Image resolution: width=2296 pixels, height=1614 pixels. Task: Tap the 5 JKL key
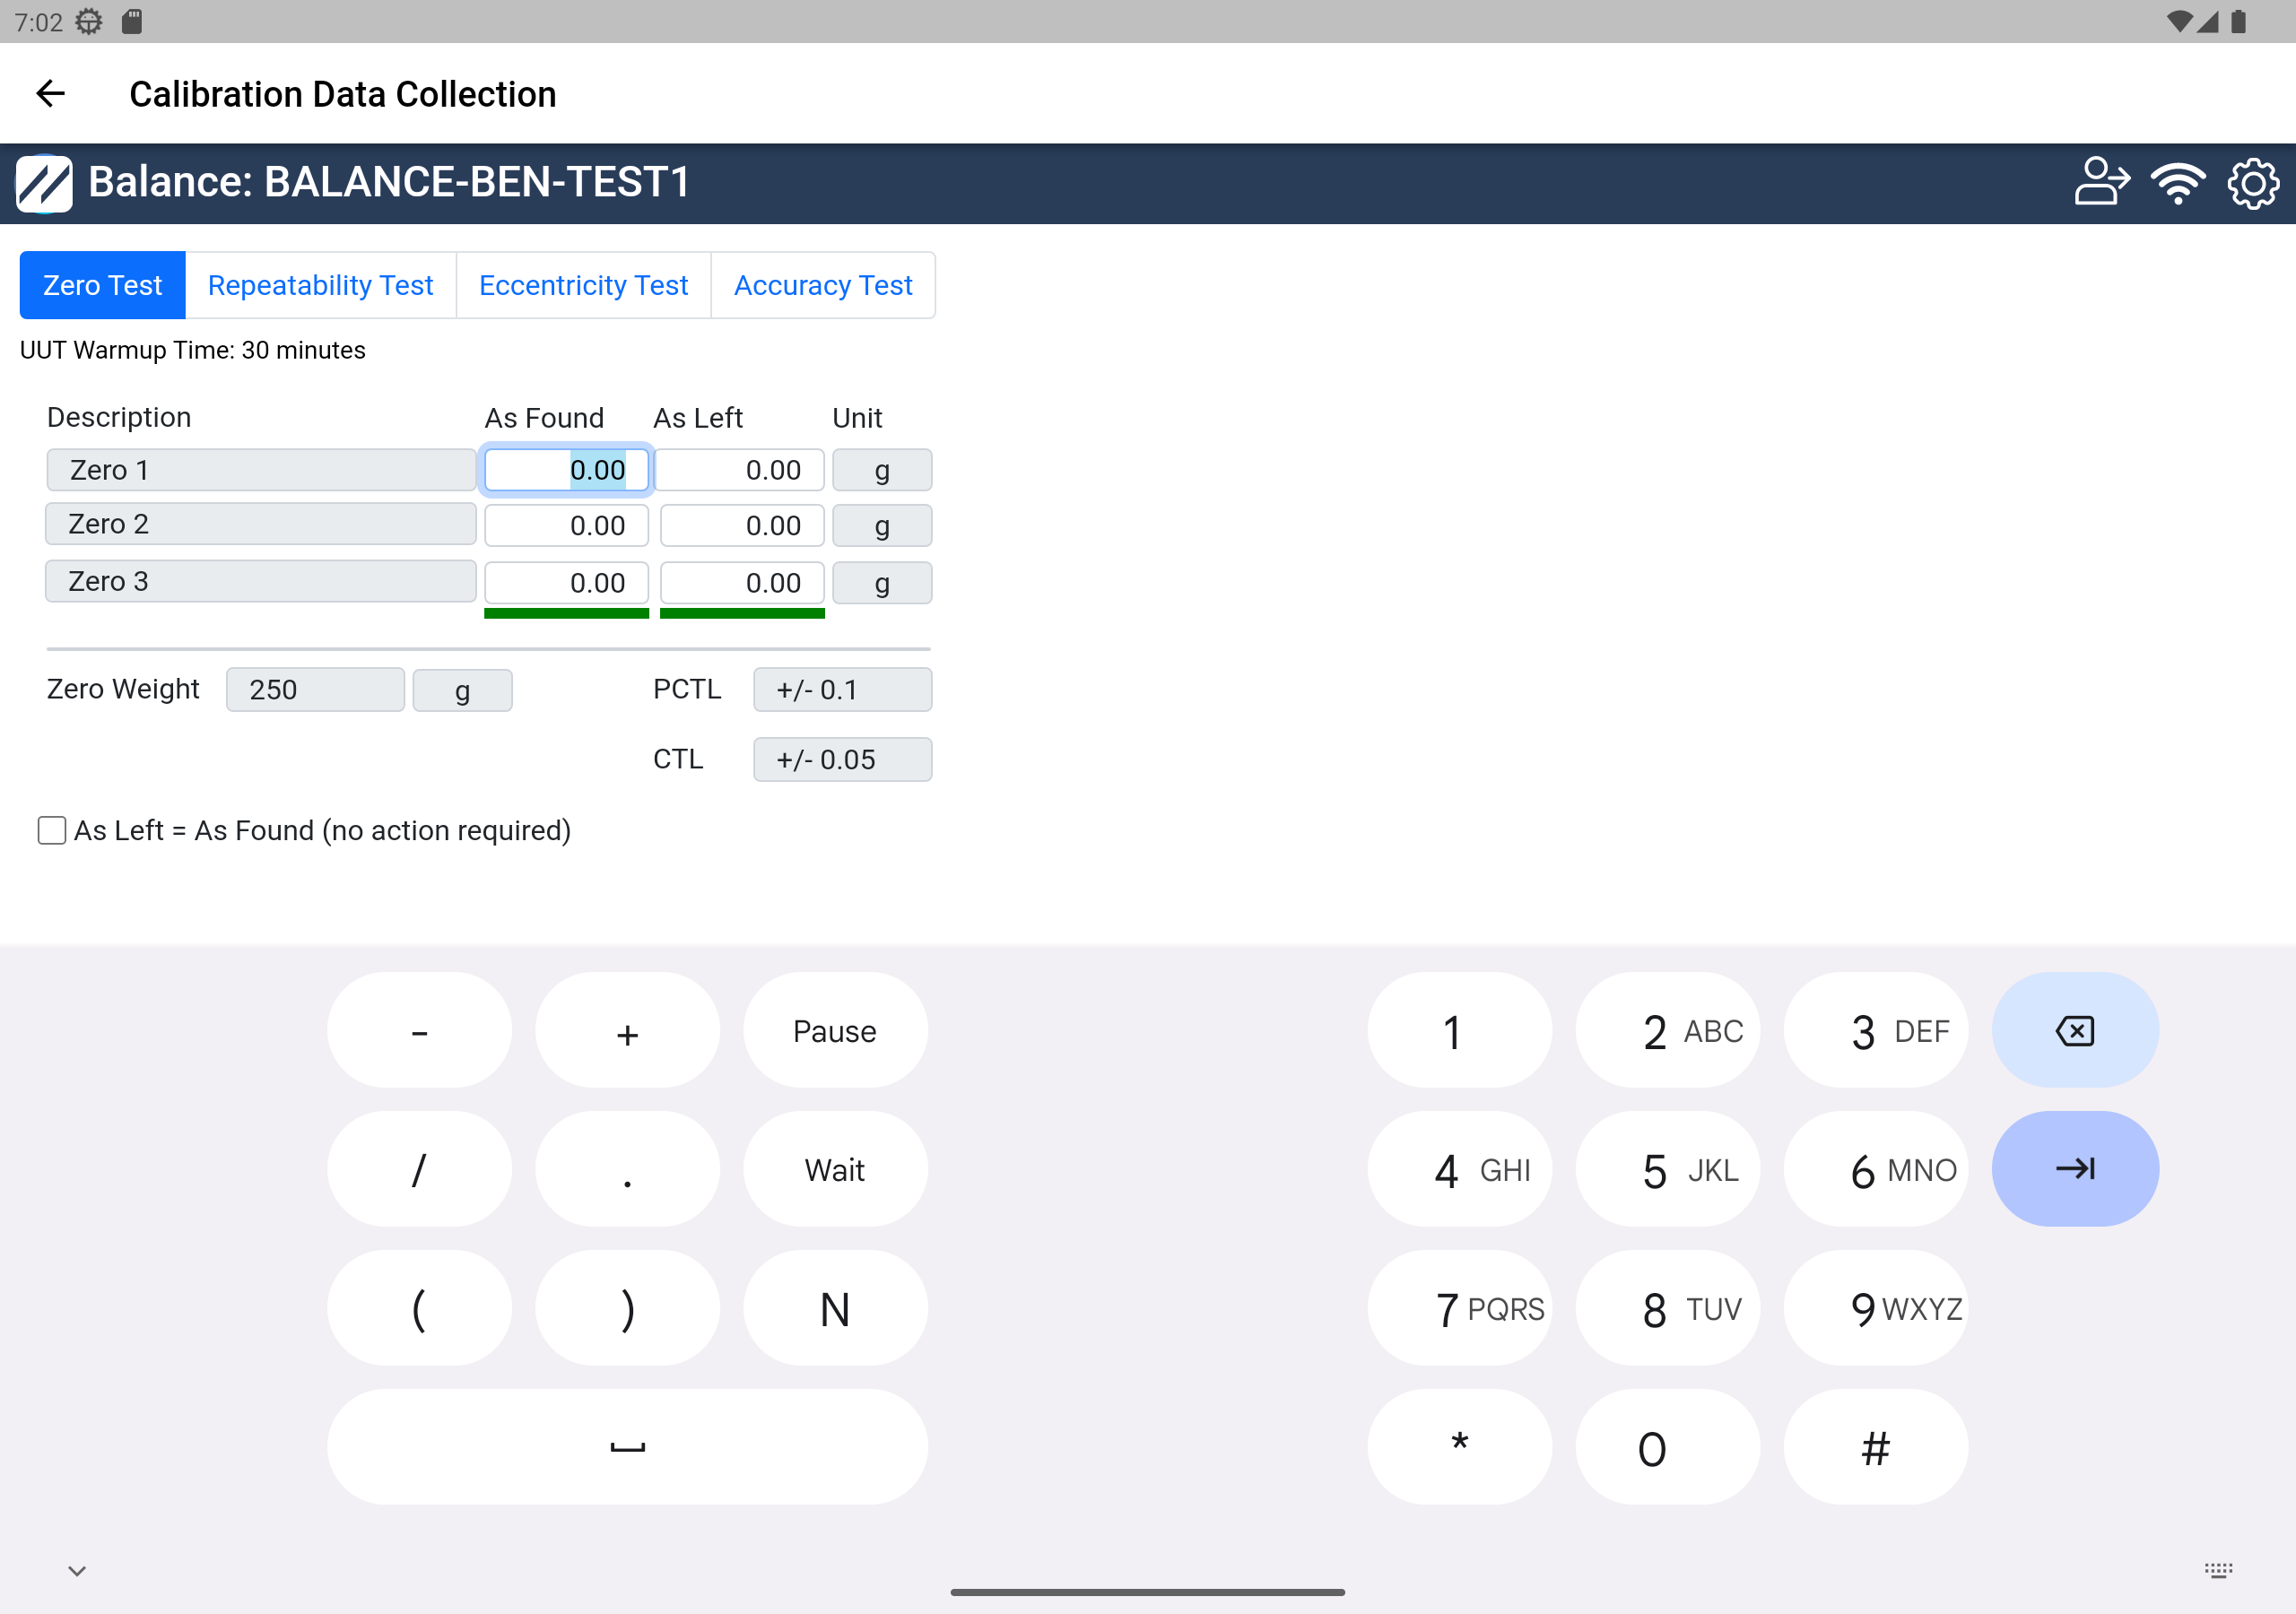pos(1668,1168)
